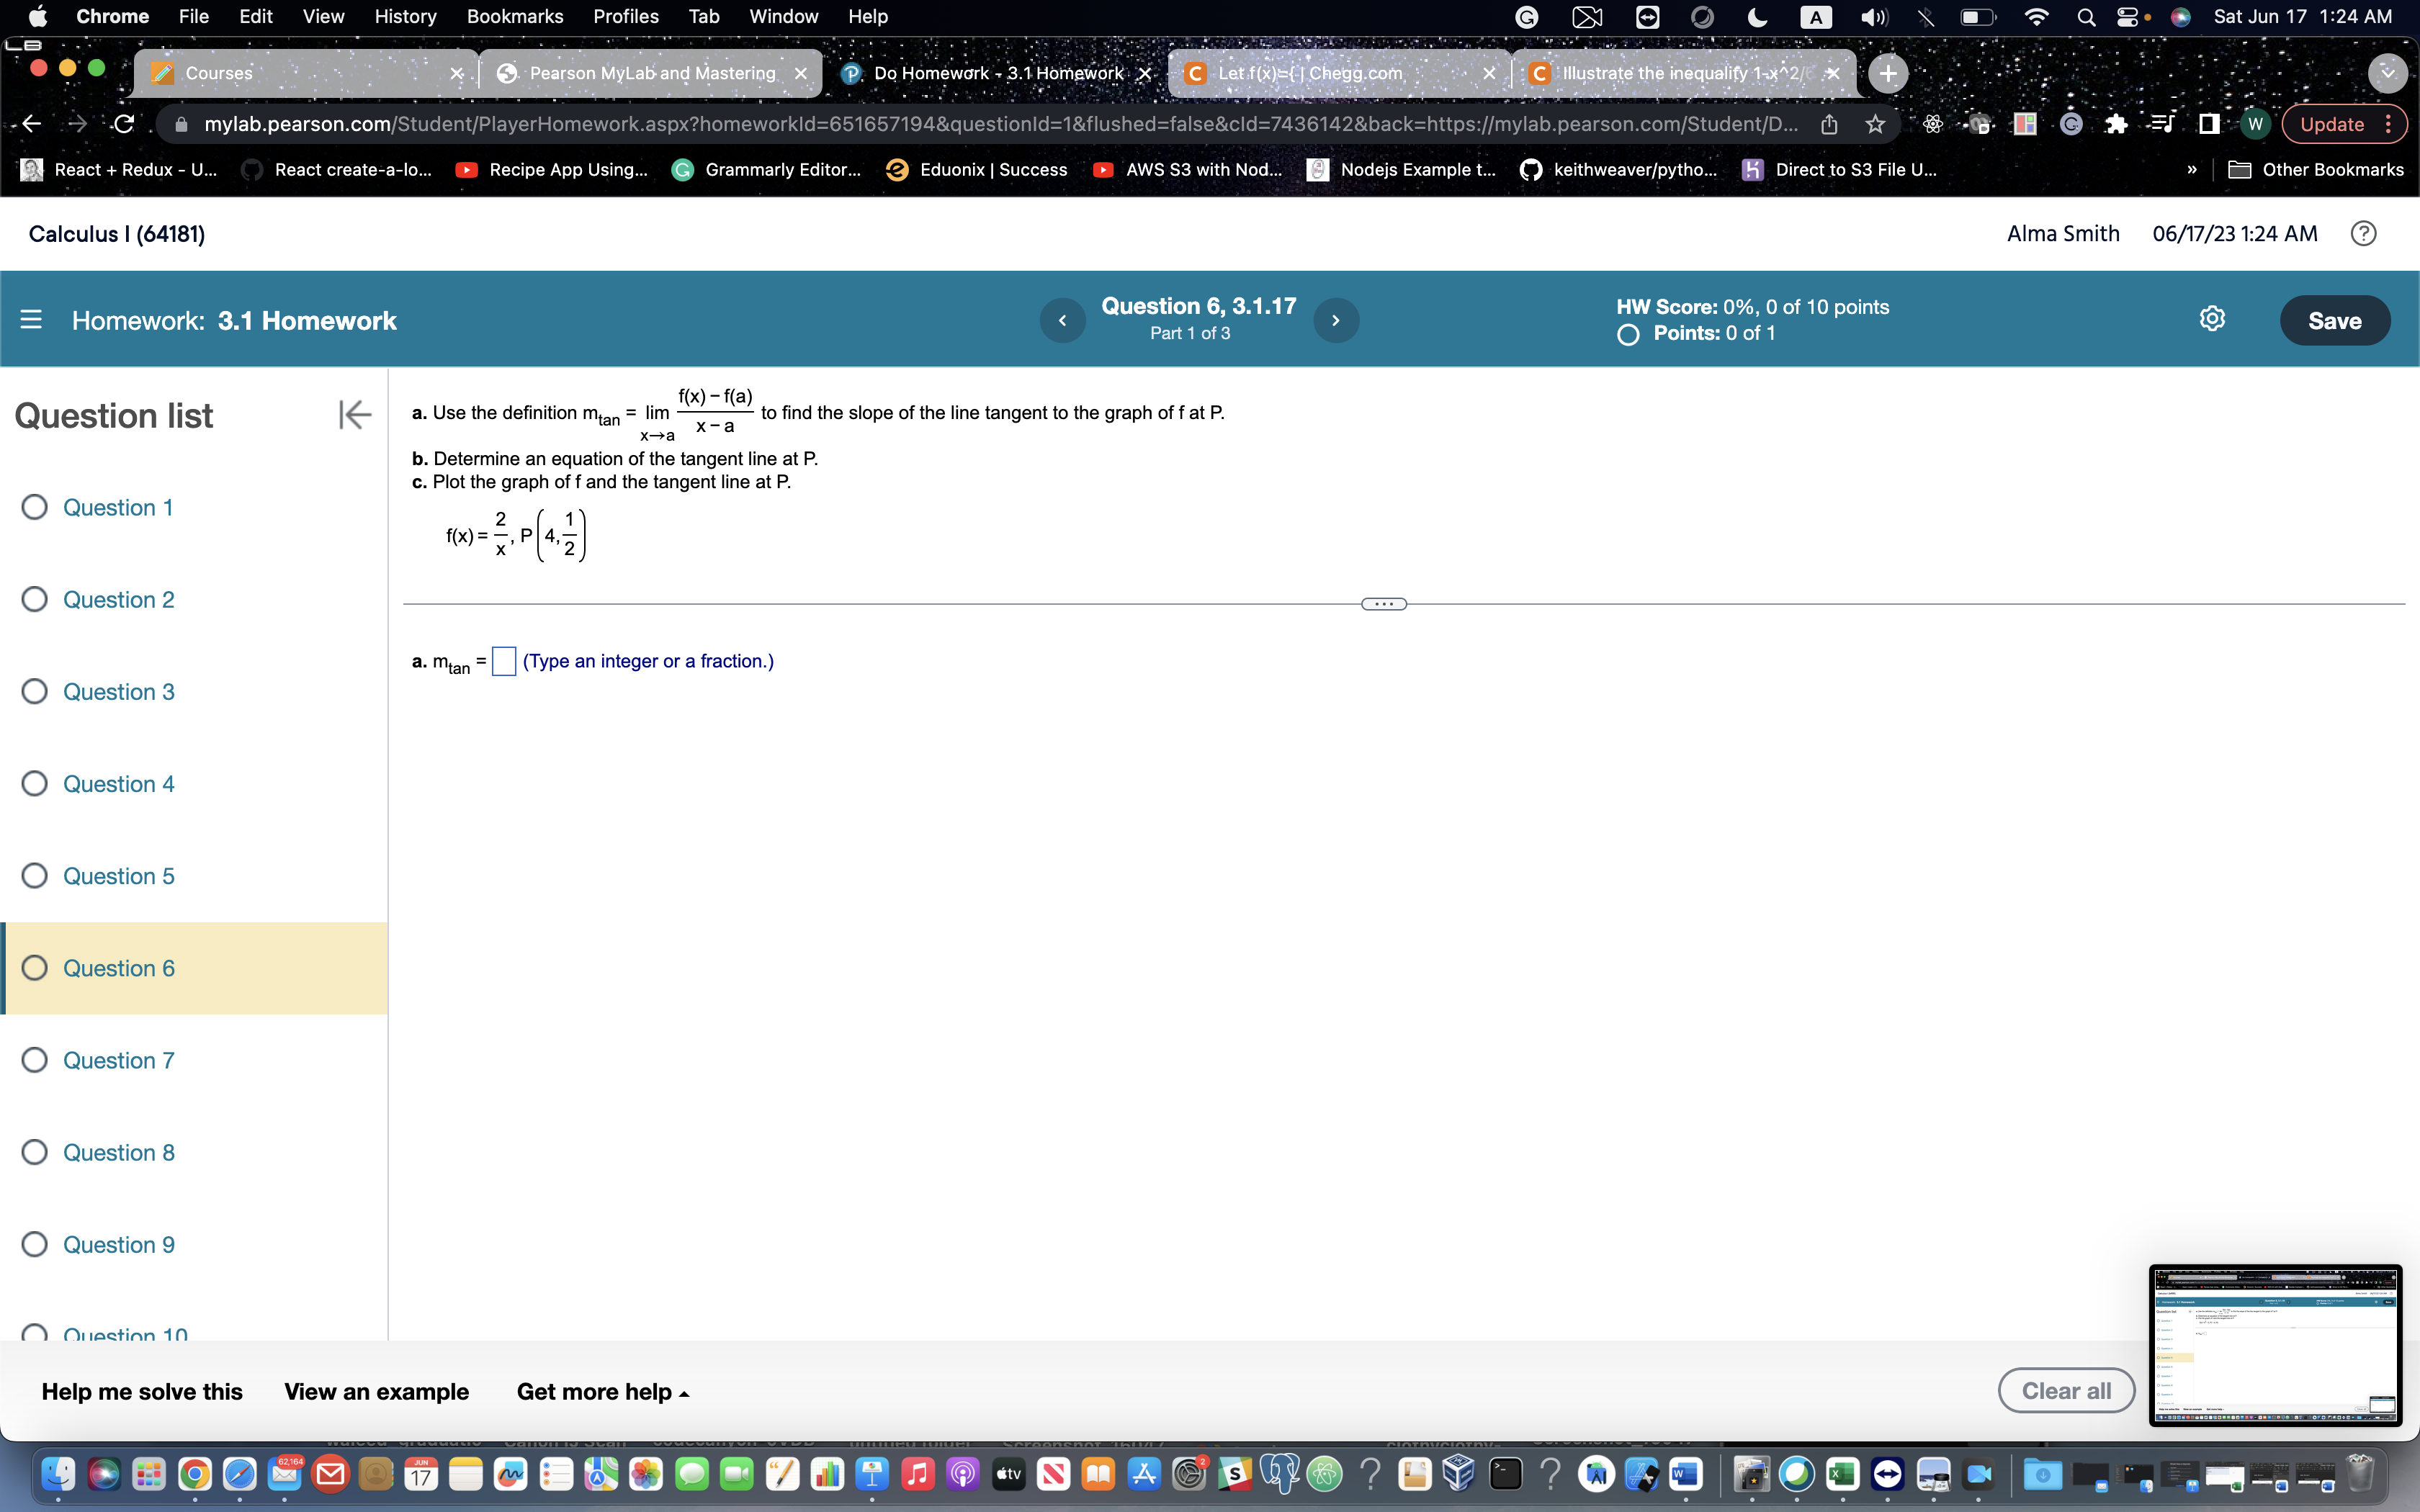Click the help question mark icon
Image resolution: width=2420 pixels, height=1512 pixels.
point(2364,233)
